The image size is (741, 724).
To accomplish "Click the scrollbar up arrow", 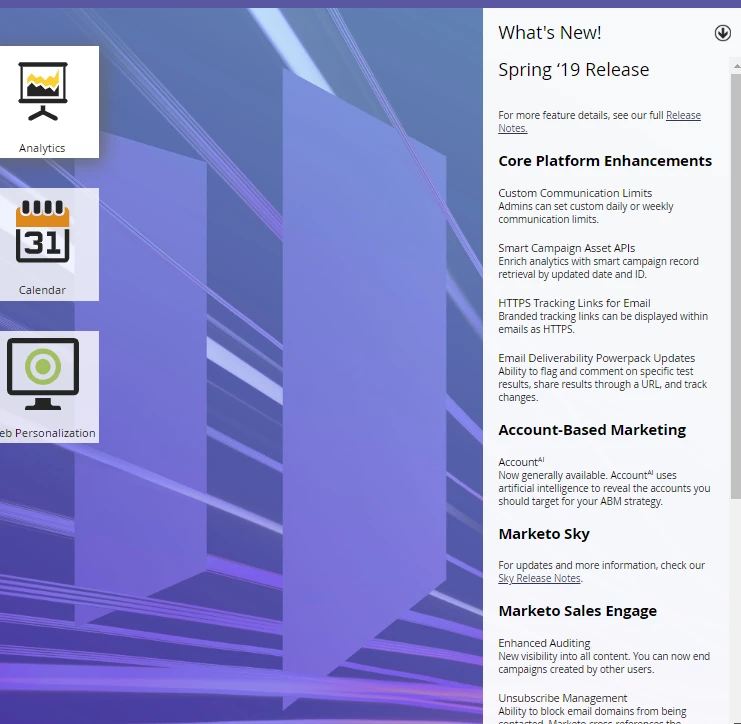I will pyautogui.click(x=736, y=68).
